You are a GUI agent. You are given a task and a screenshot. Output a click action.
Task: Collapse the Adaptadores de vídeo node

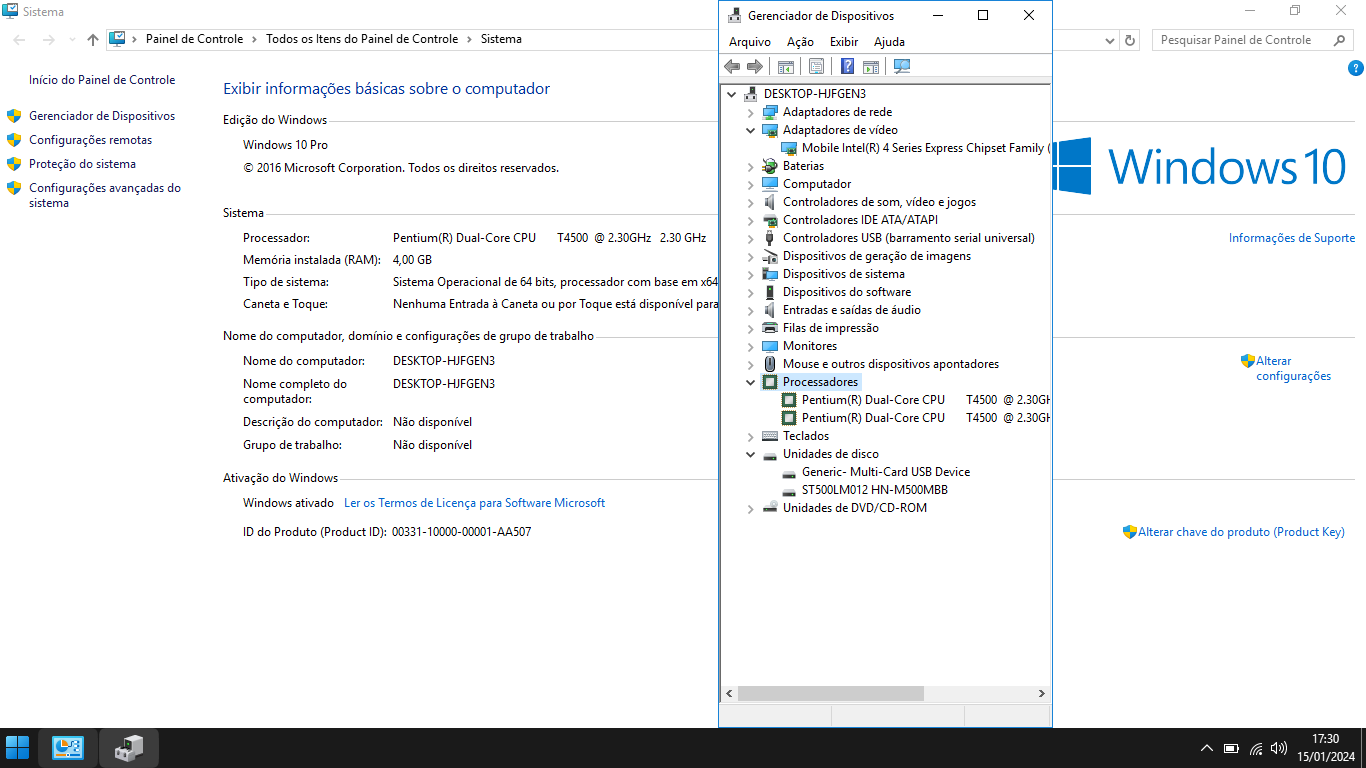751,130
